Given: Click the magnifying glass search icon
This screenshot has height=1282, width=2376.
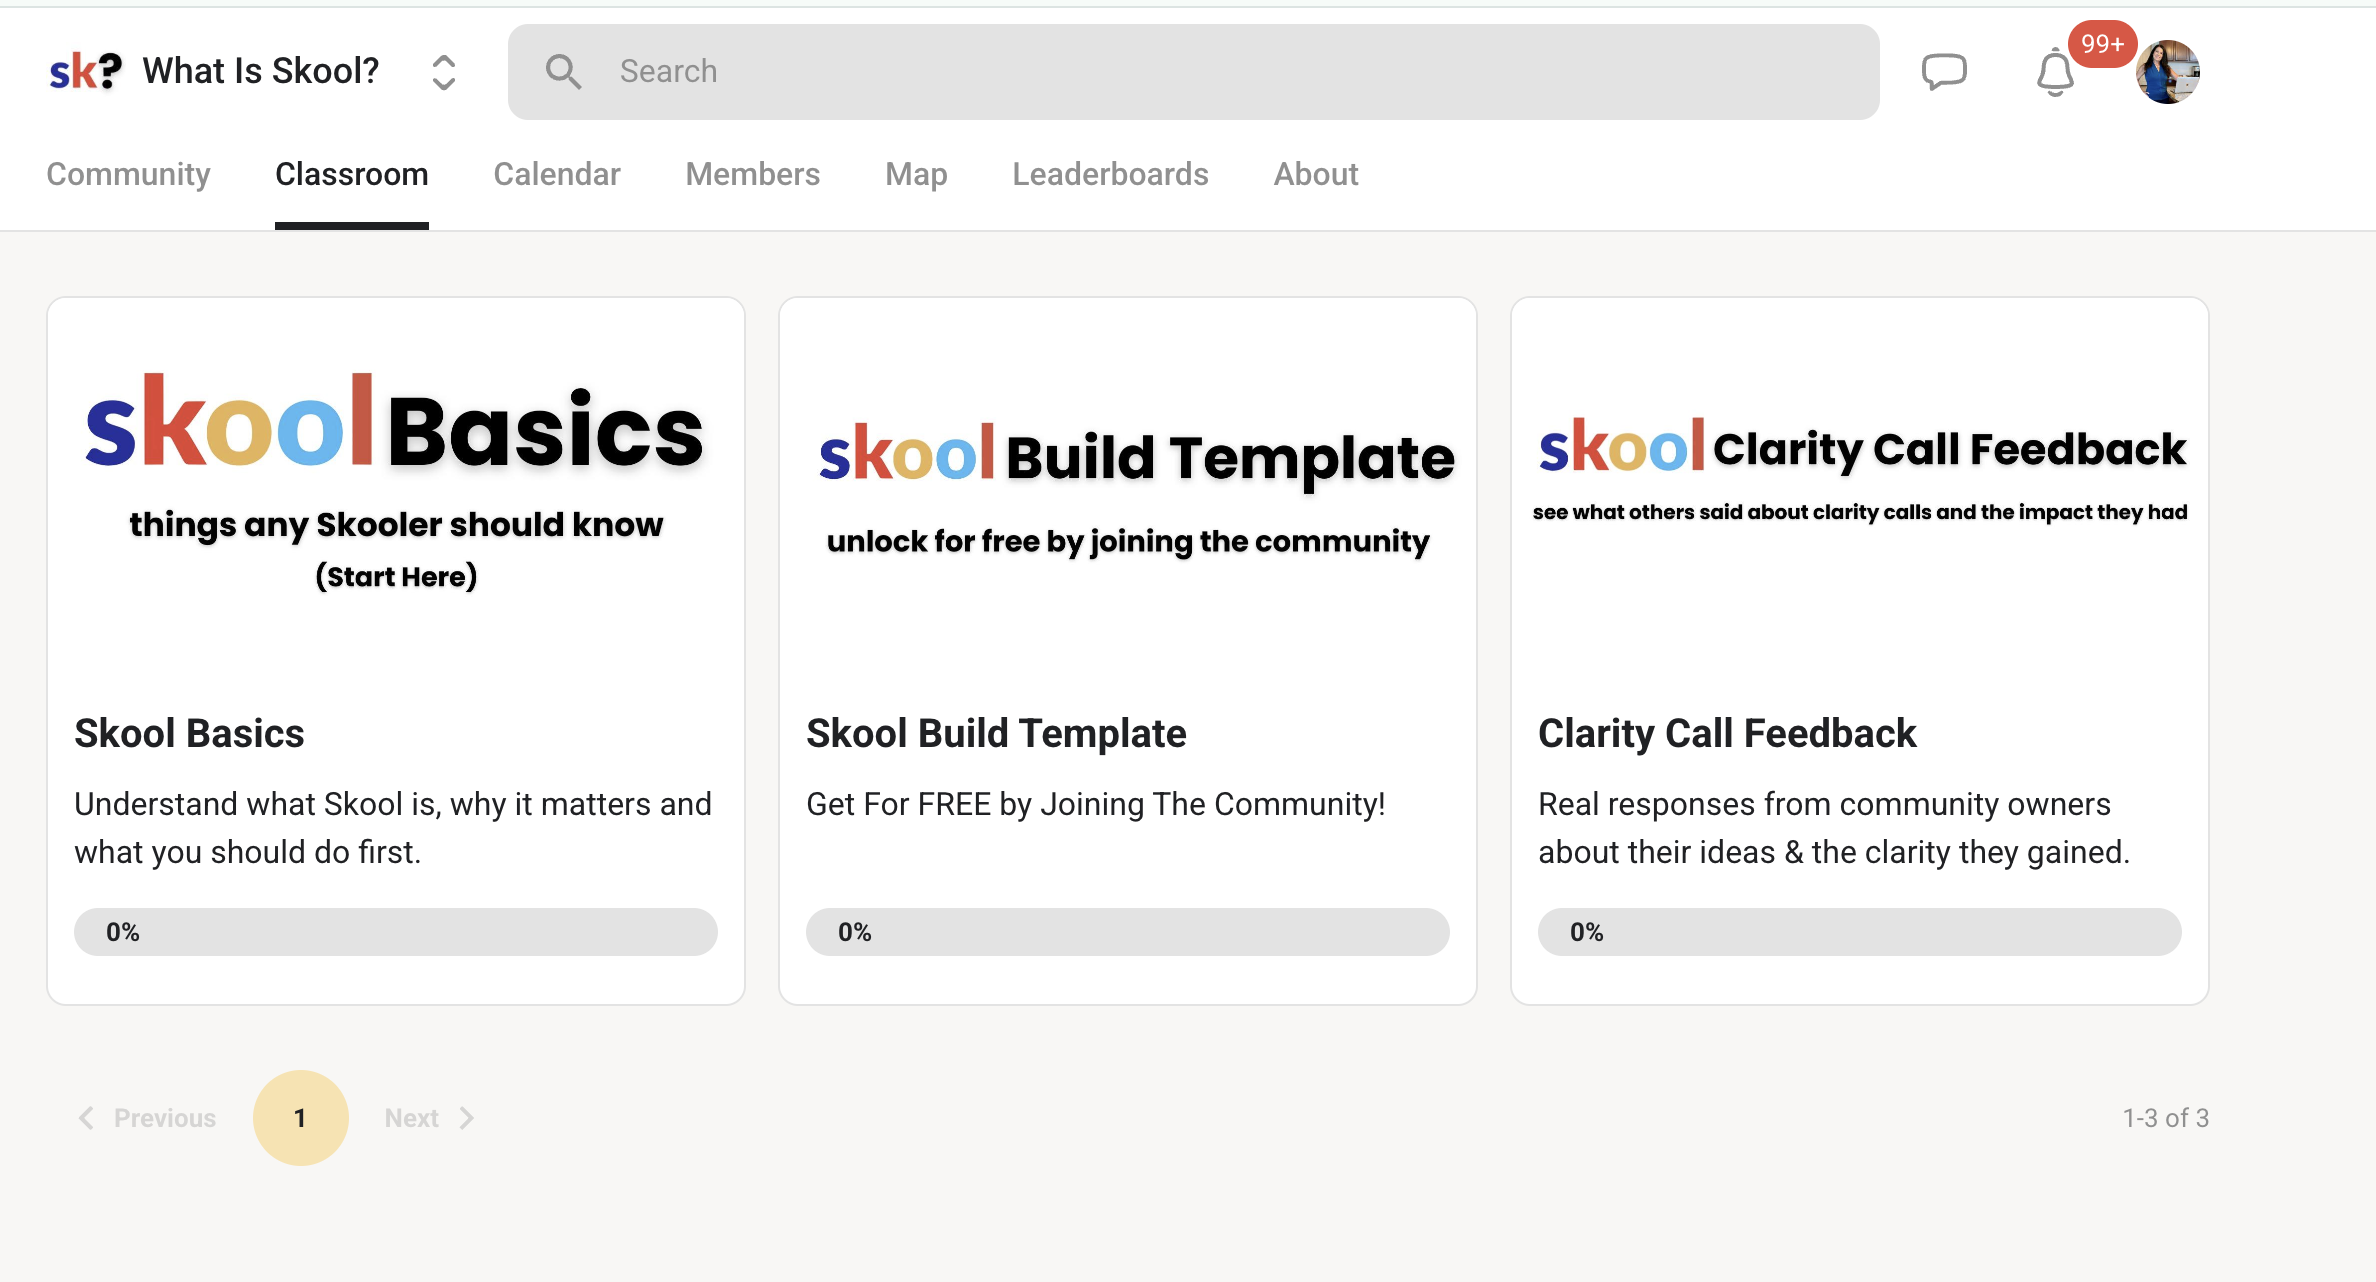Looking at the screenshot, I should [x=563, y=72].
